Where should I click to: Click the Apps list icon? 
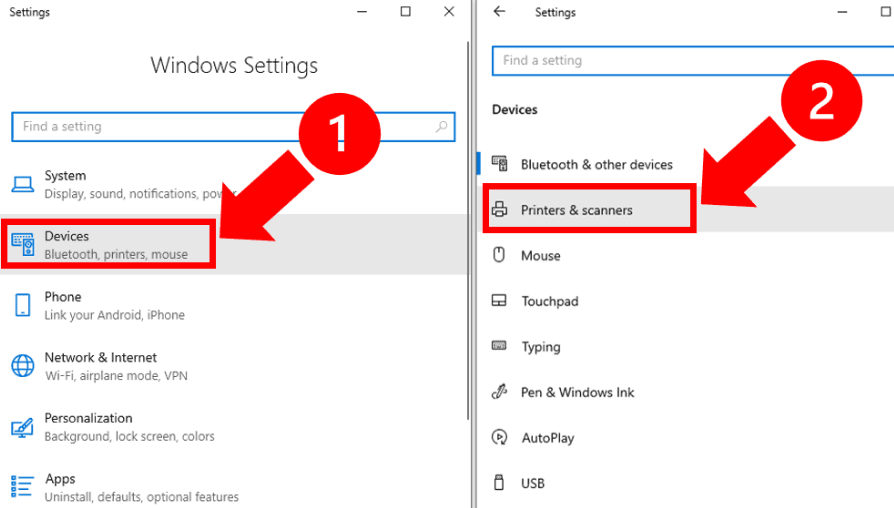pos(22,487)
